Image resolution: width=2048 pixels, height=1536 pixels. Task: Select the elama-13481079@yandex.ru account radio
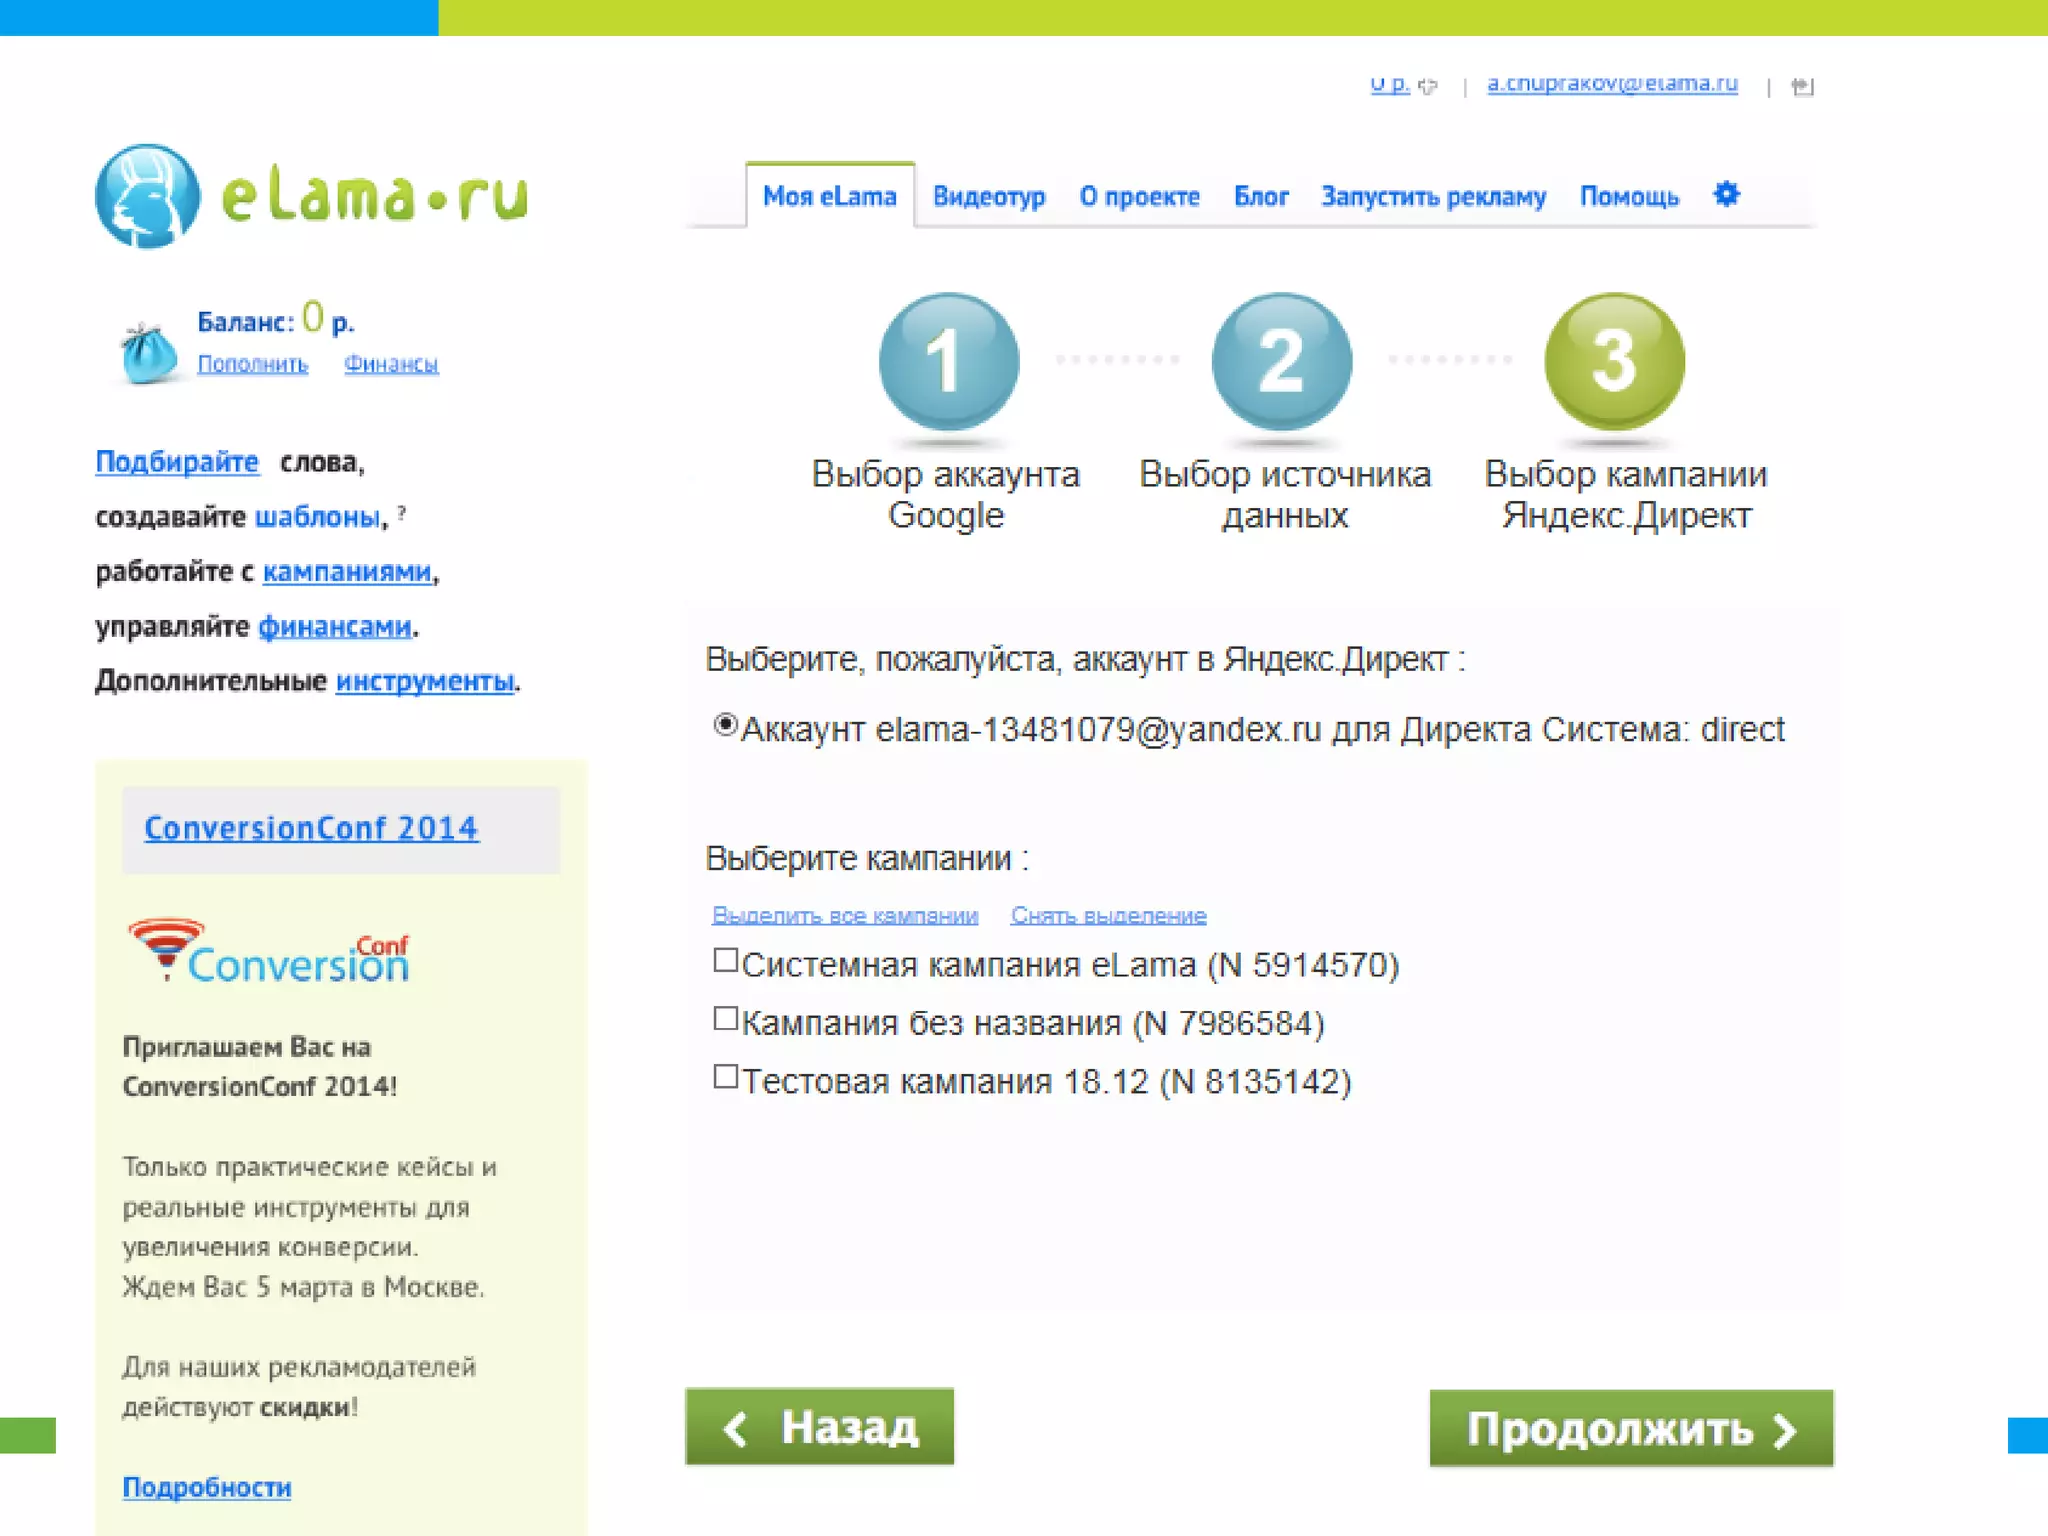(725, 725)
